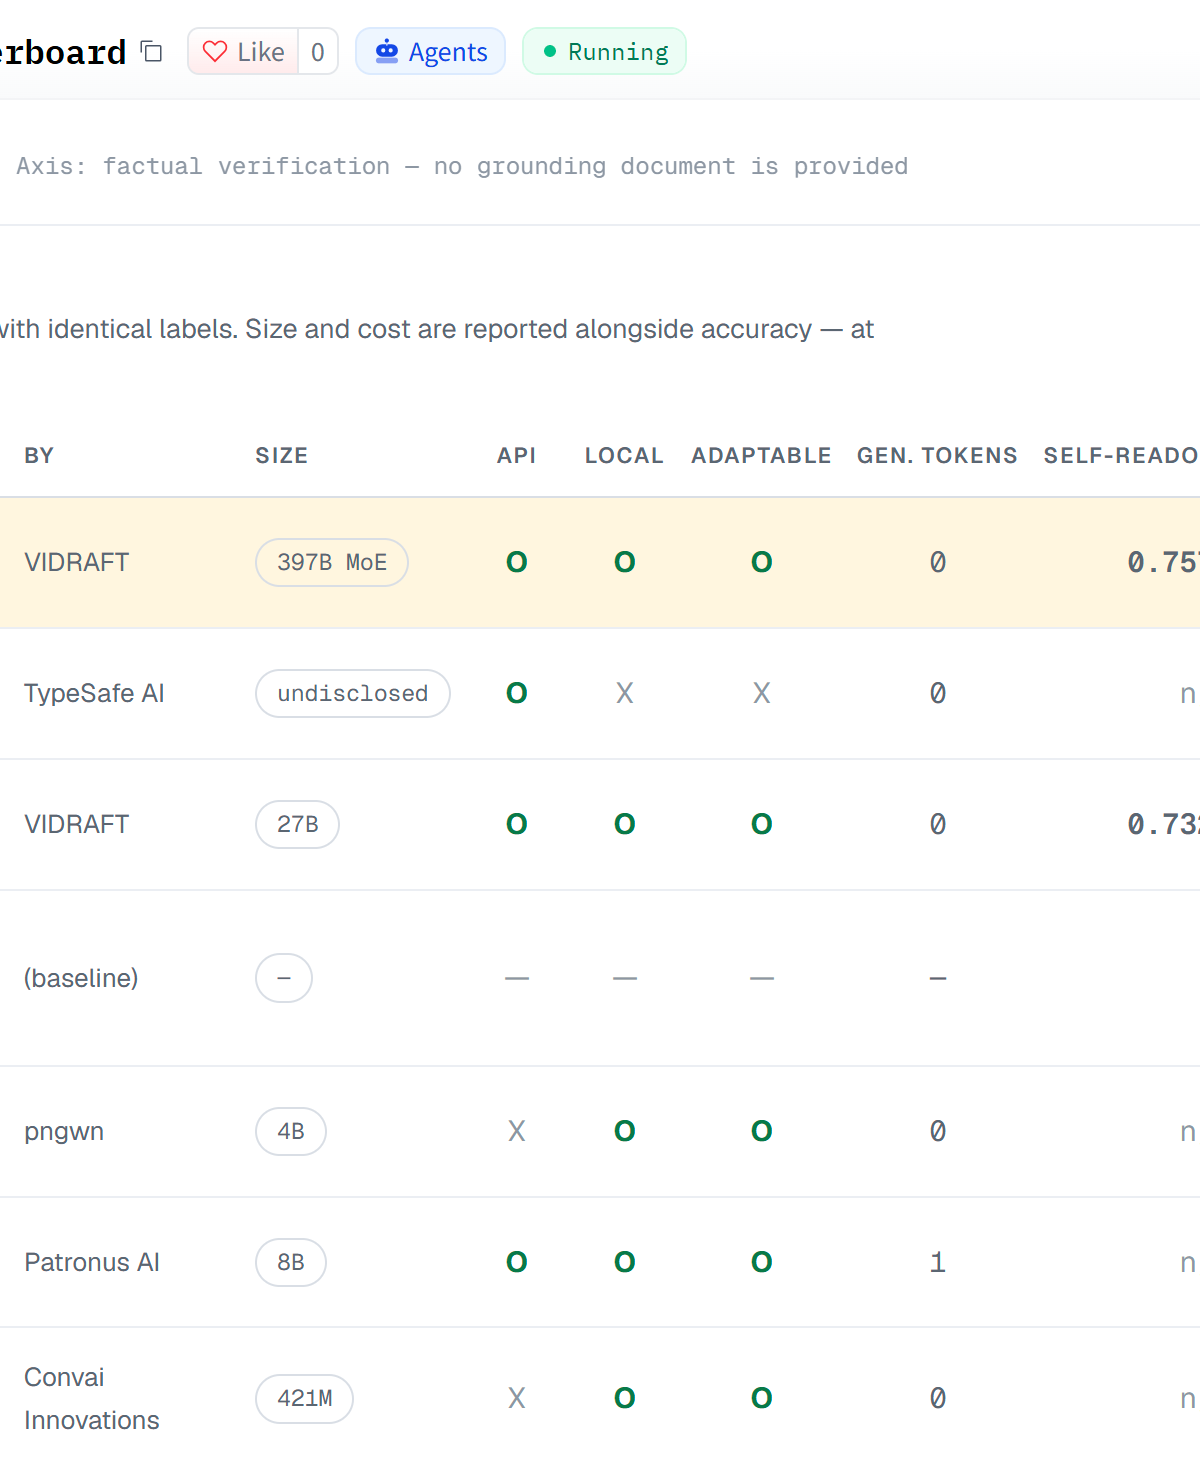This screenshot has width=1200, height=1462.
Task: Select the 4B size badge
Action: 291,1131
